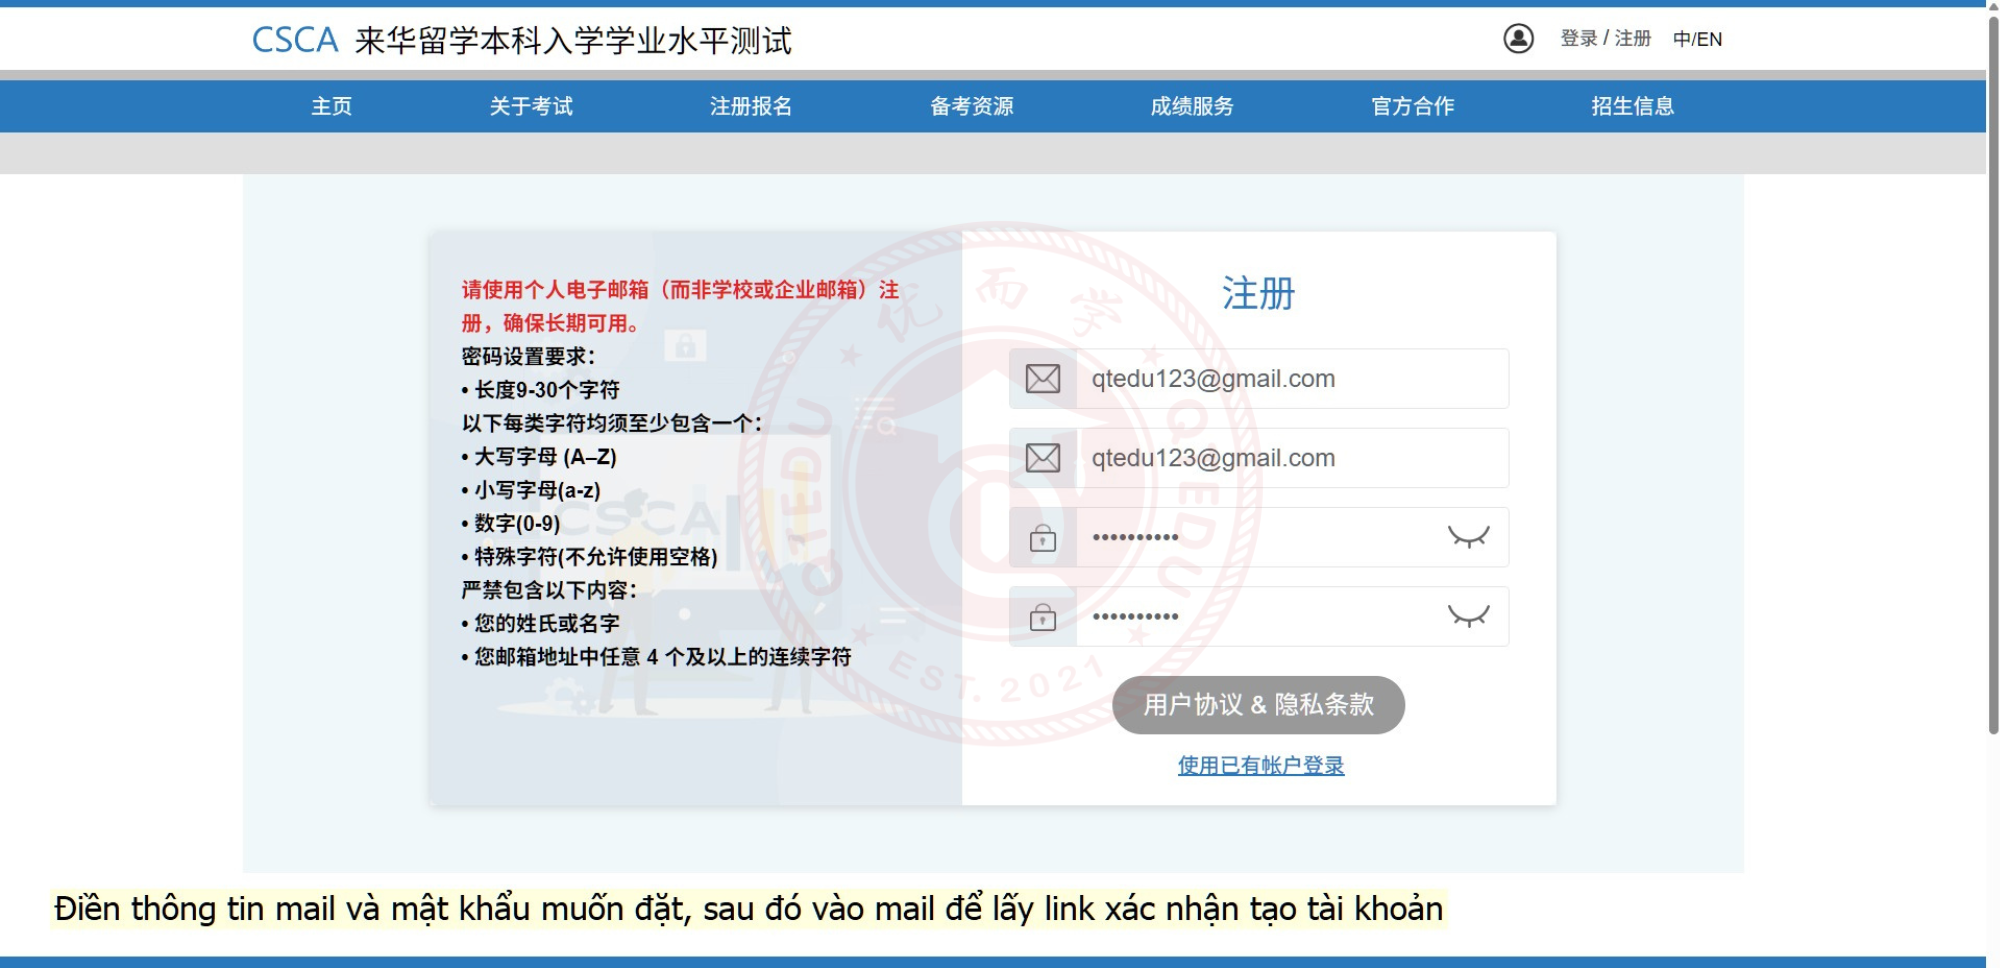Click the envelope icon in first email field
Image resolution: width=2000 pixels, height=968 pixels.
point(1042,379)
